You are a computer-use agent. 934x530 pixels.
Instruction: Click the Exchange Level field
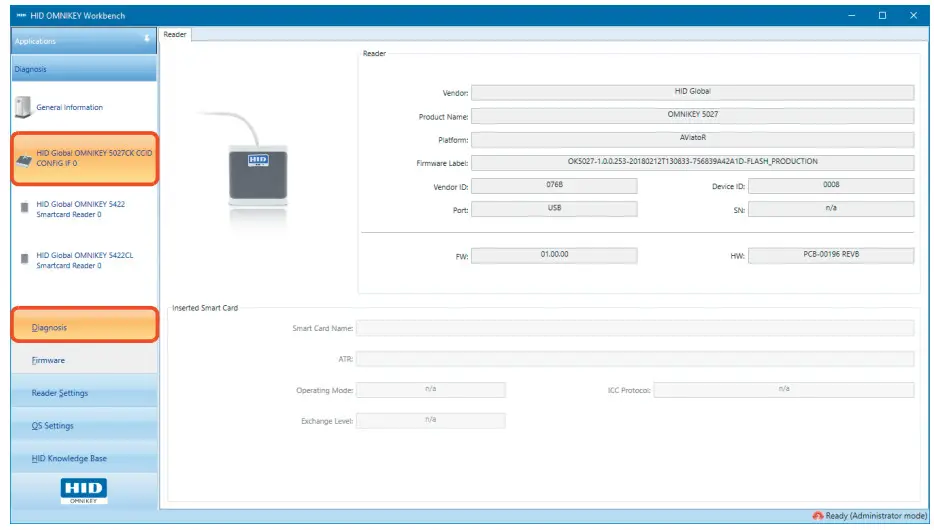click(x=431, y=420)
